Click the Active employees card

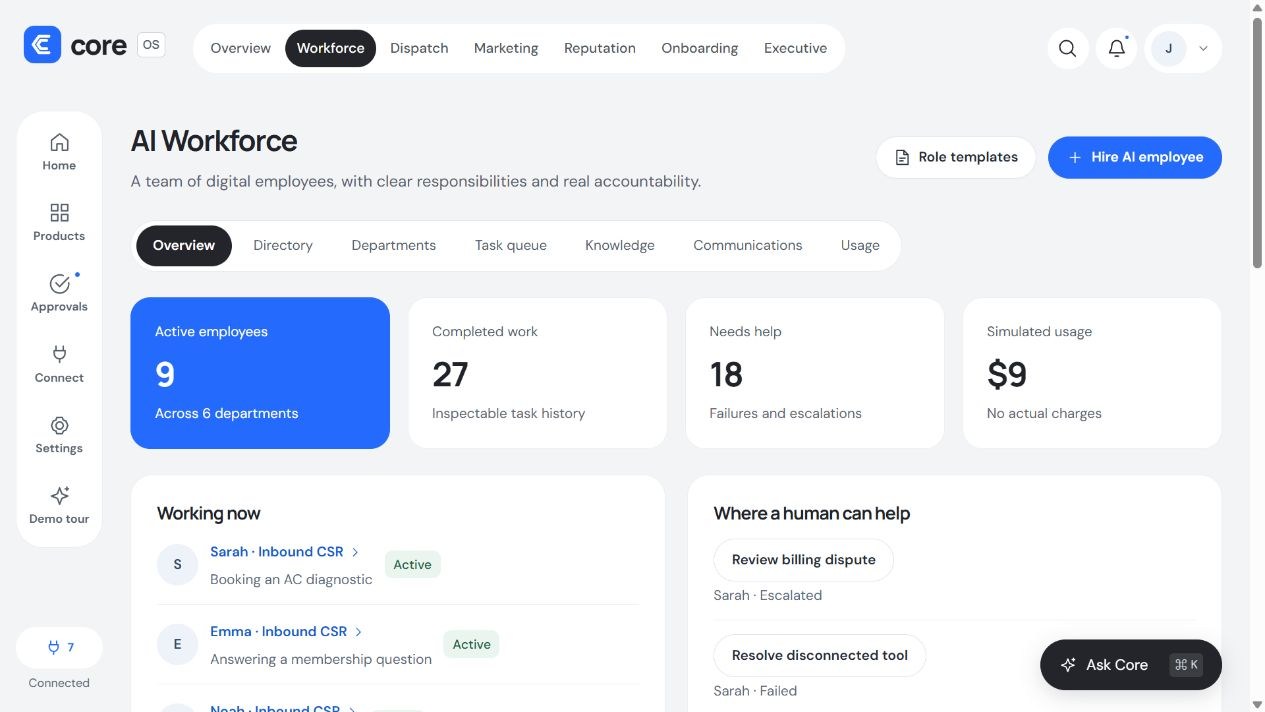(x=260, y=373)
